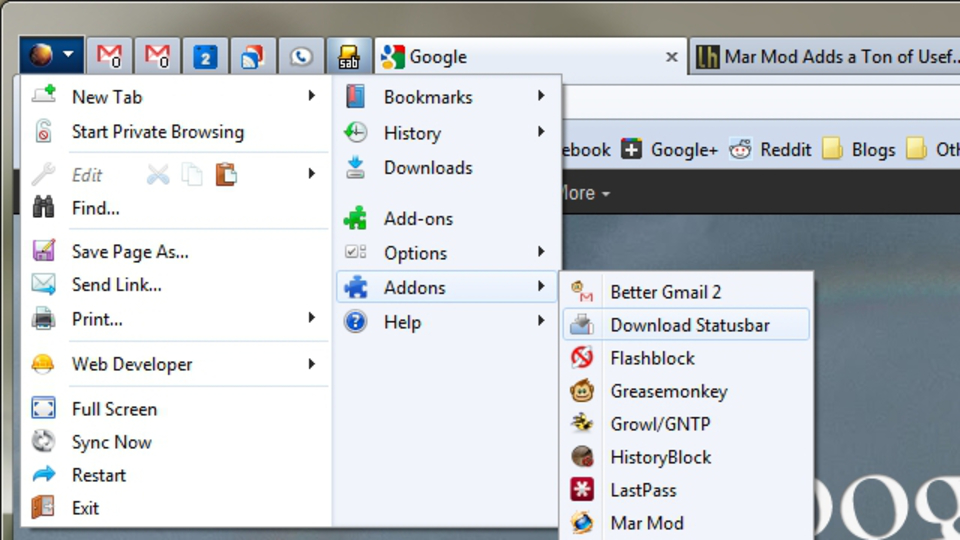Choose Restart from the menu
Image resolution: width=960 pixels, height=540 pixels.
(175, 475)
